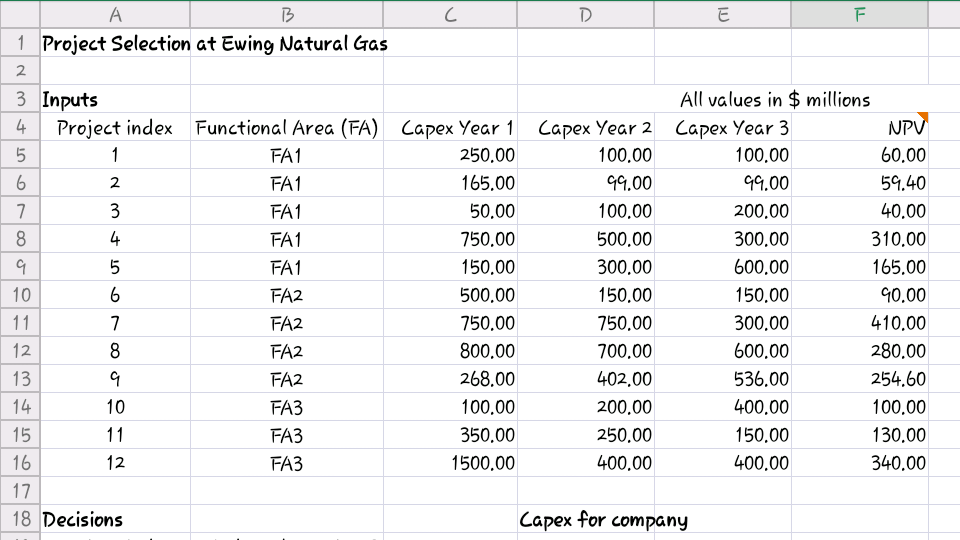Select row 16 header
960x540 pixels.
[20, 463]
